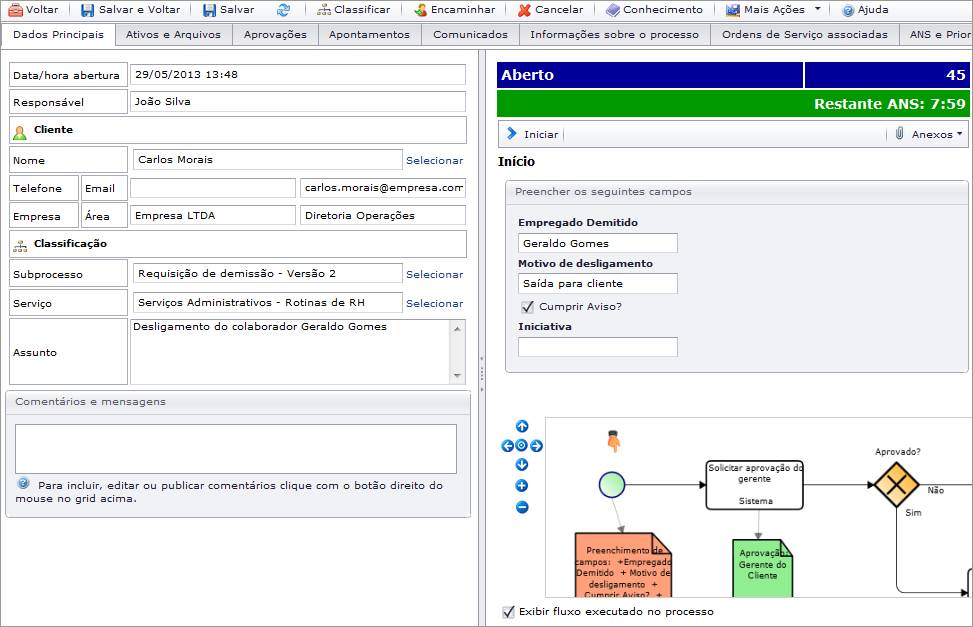Click the panel splitter handle
This screenshot has width=973, height=627.
(x=482, y=374)
